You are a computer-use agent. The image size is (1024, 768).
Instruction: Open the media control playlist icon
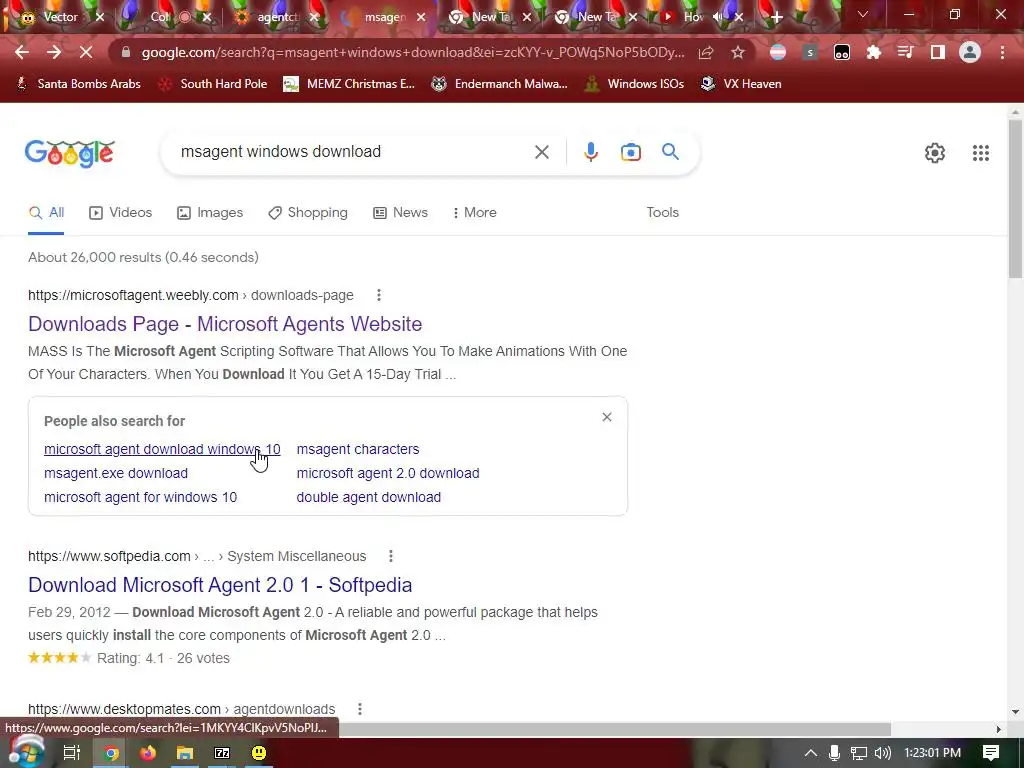[906, 52]
